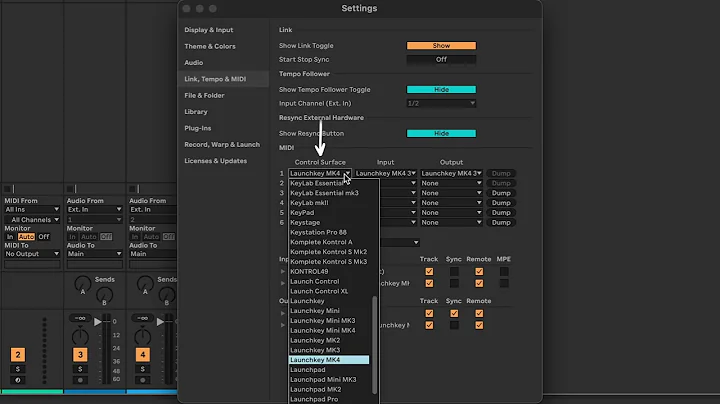
Task: Expand the second Input Ports row triangle
Action: tap(283, 283)
